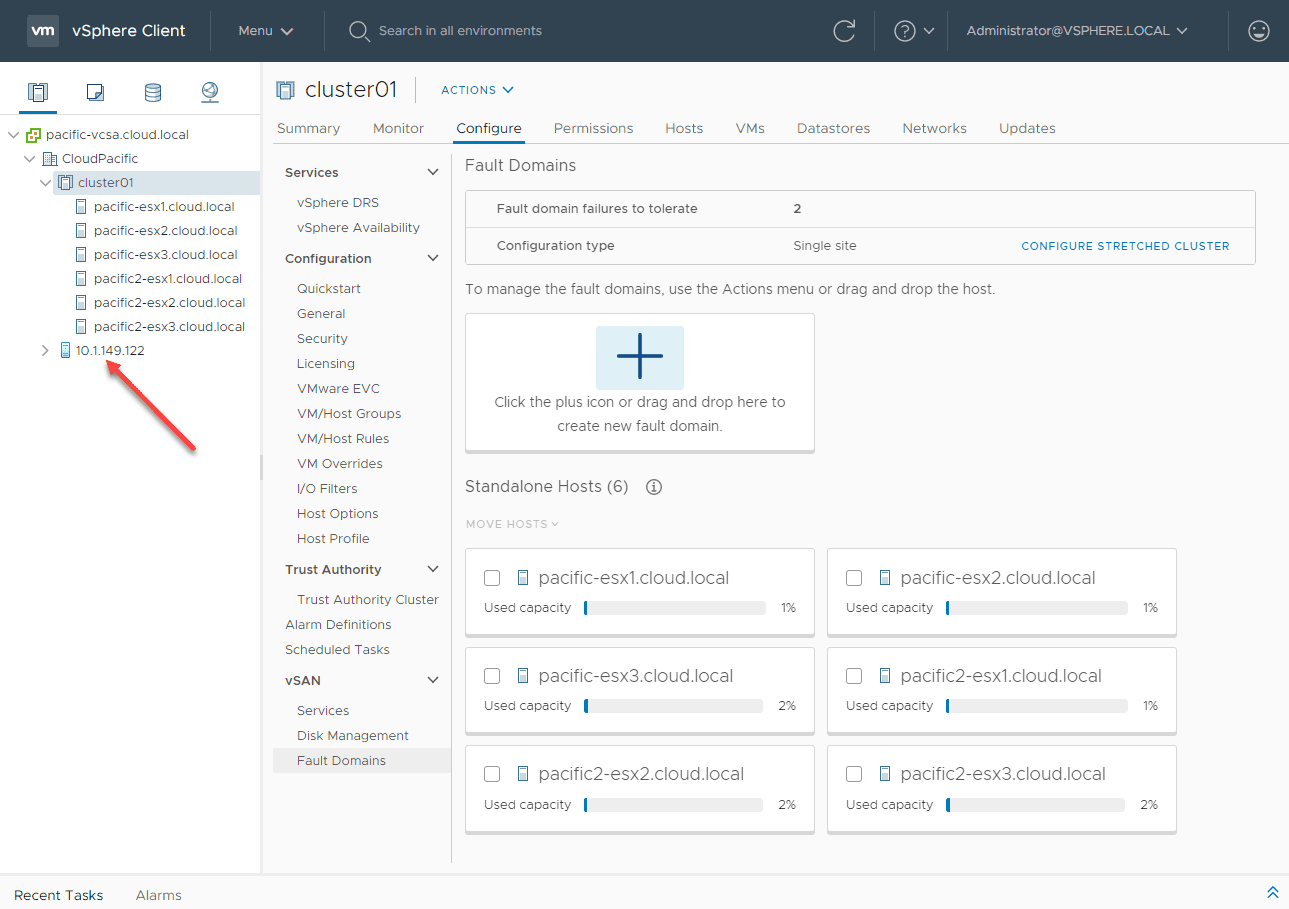
Task: Collapse the vSAN section in Configure sidebar
Action: pos(433,681)
